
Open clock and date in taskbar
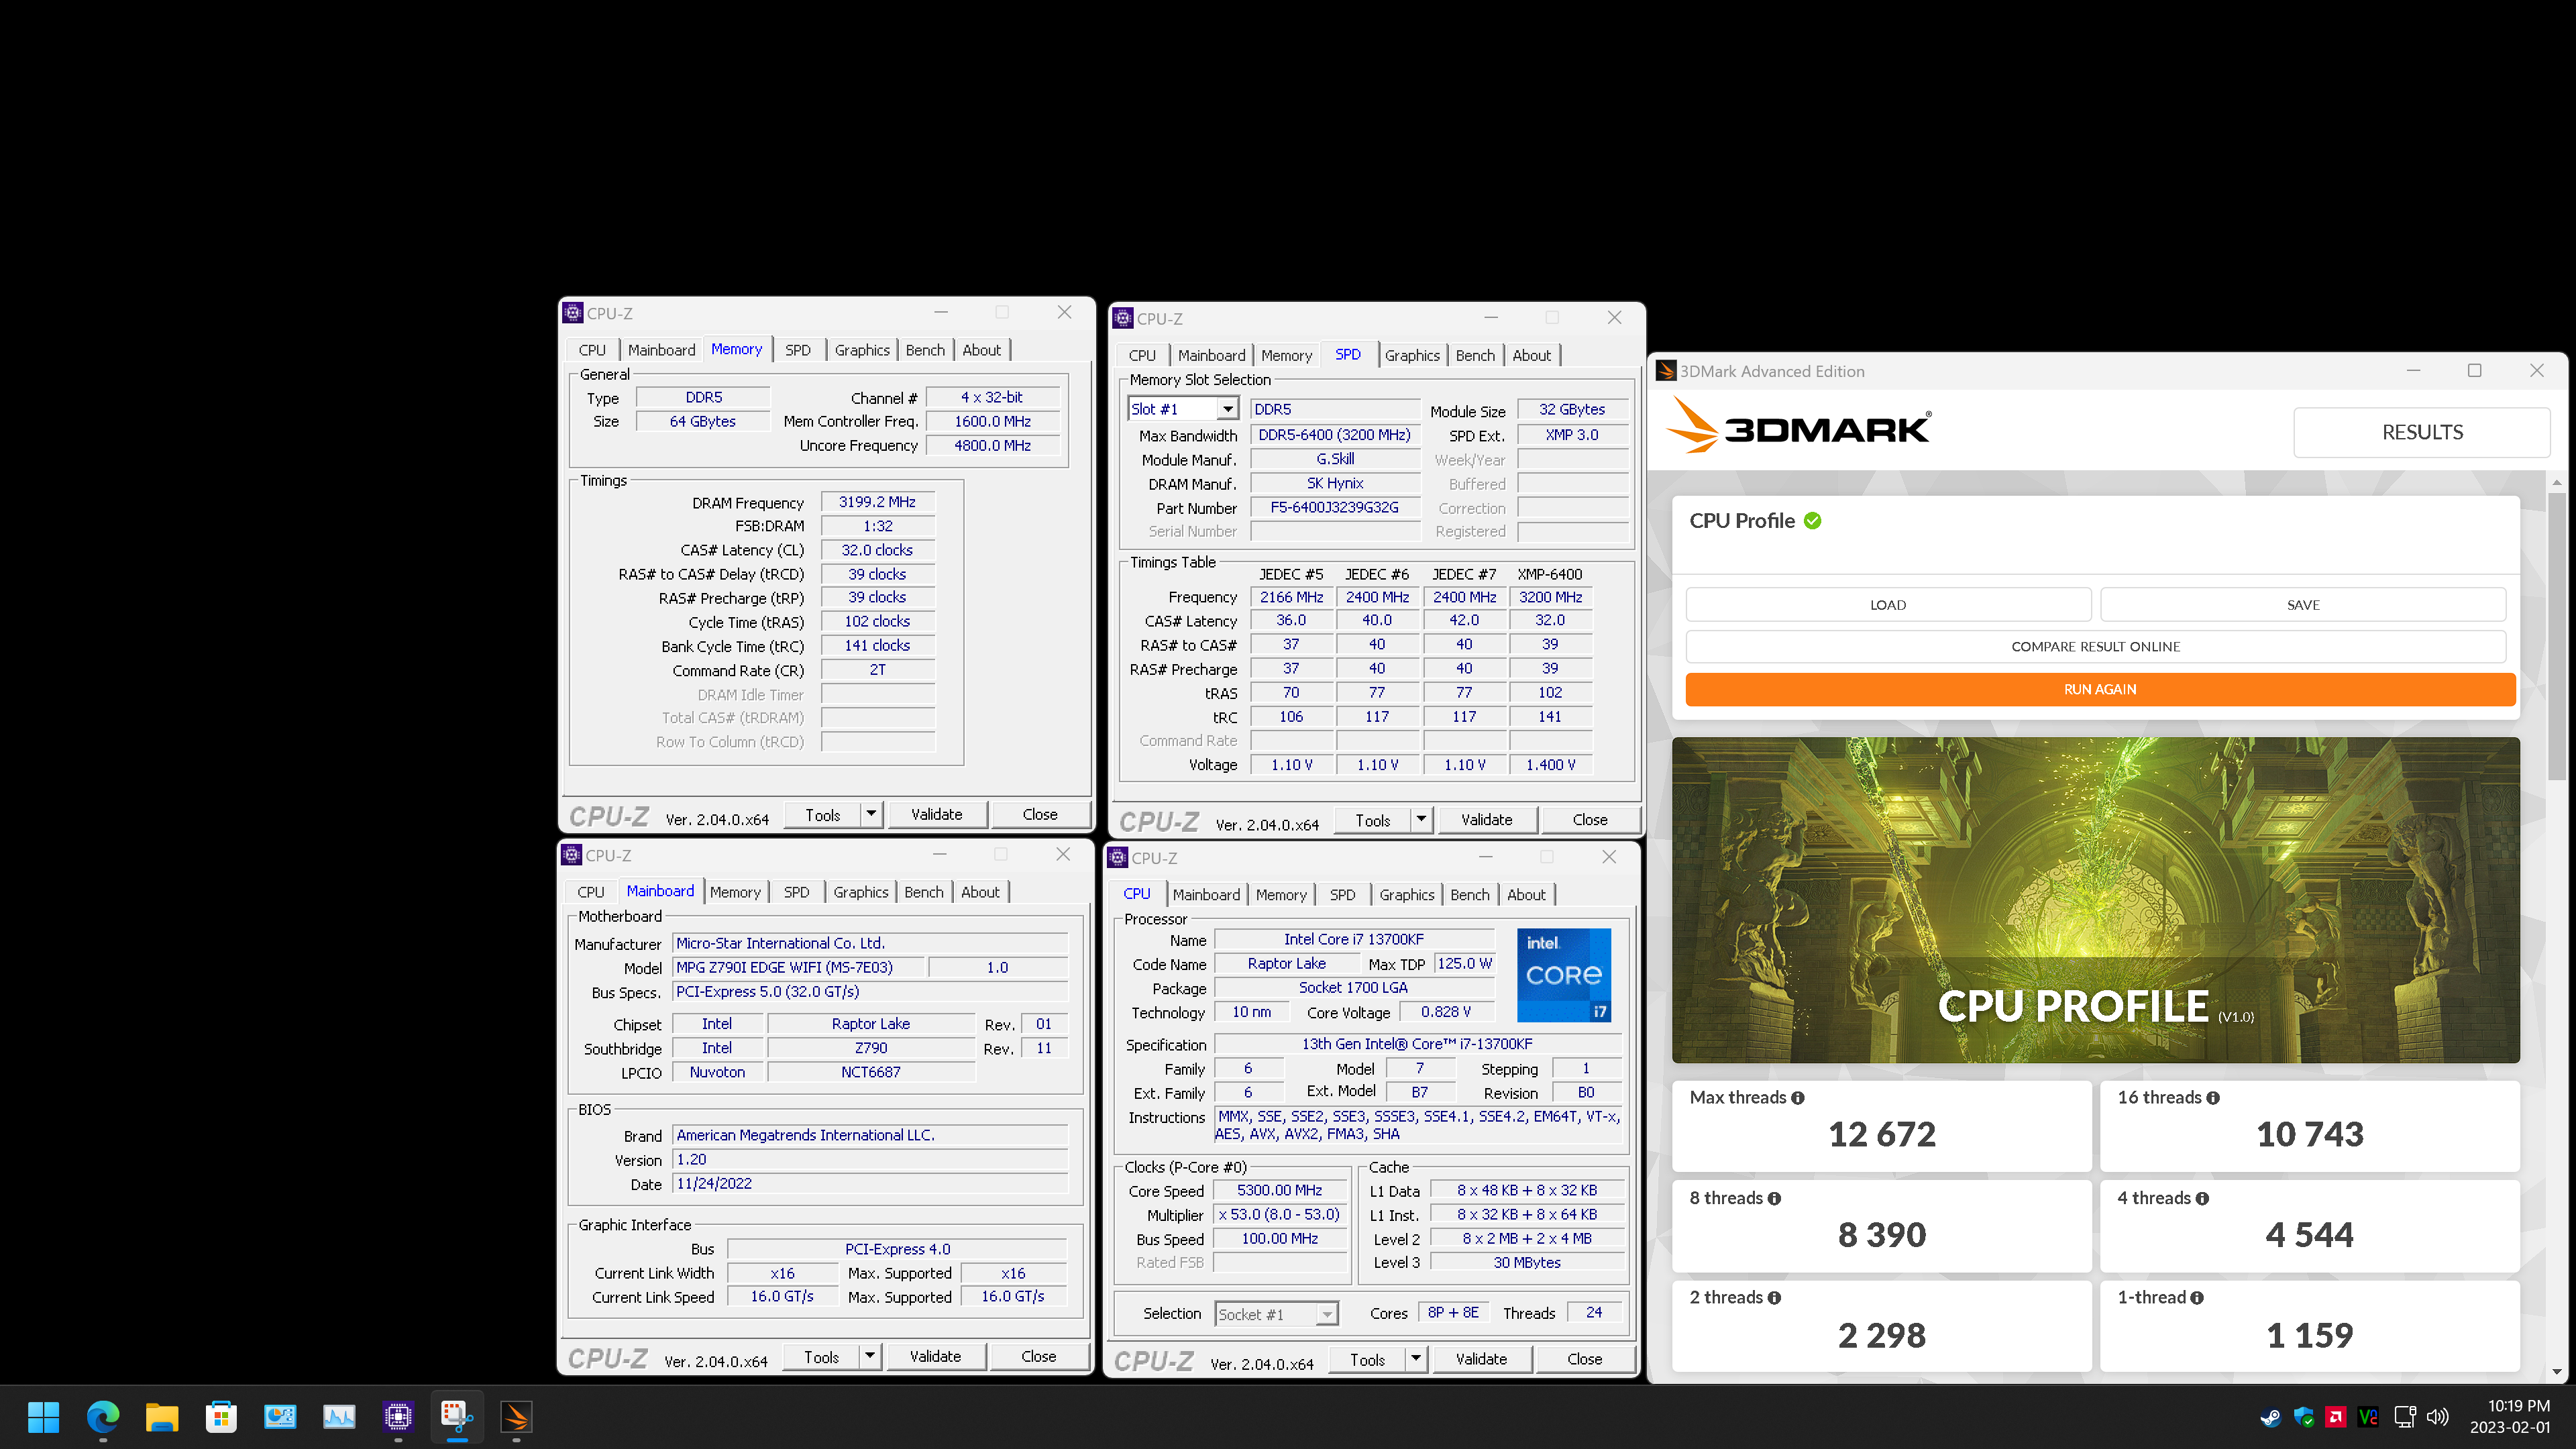2510,1416
